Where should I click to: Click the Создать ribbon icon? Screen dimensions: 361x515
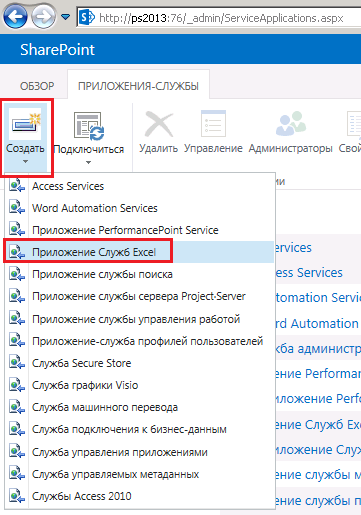(x=25, y=124)
